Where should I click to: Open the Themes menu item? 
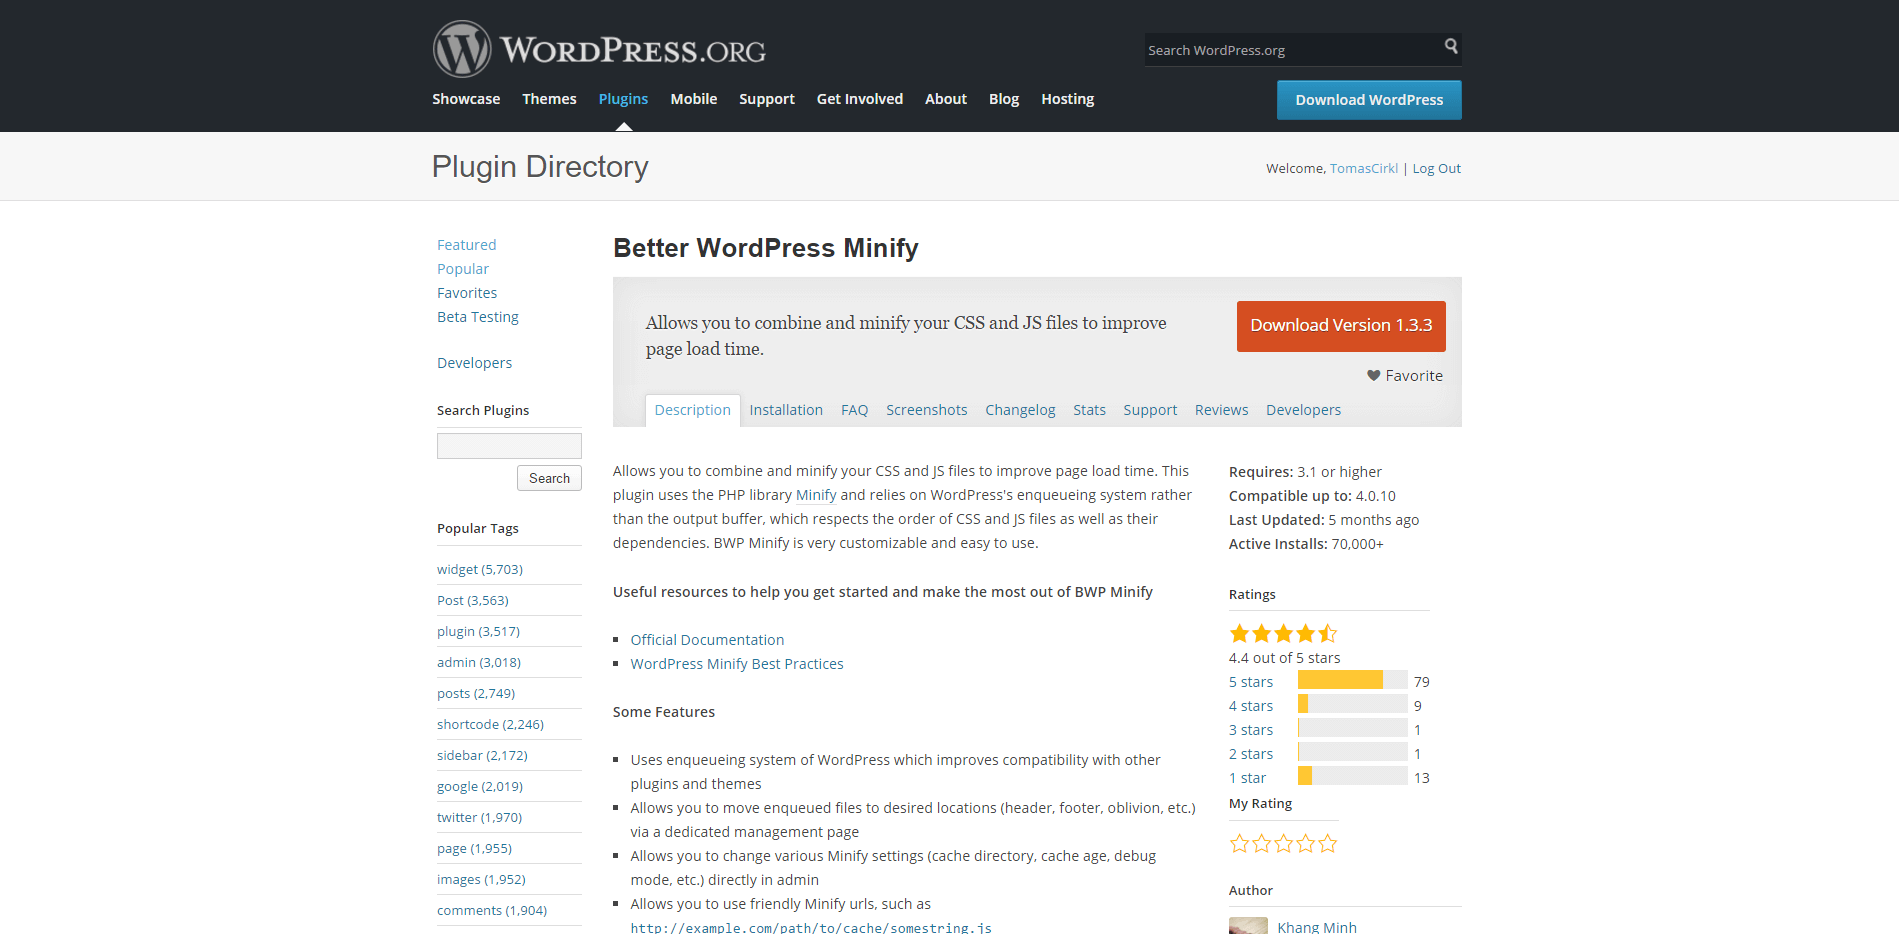[549, 99]
